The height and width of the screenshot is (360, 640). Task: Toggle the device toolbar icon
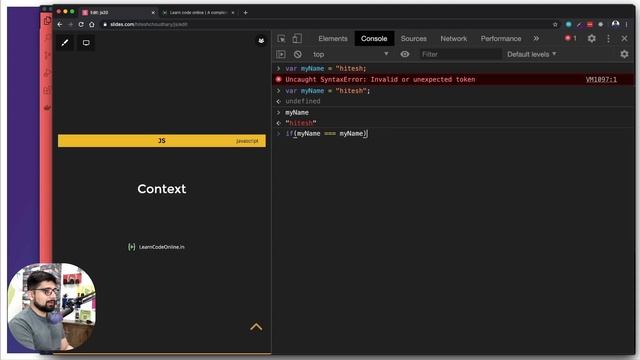click(x=297, y=38)
